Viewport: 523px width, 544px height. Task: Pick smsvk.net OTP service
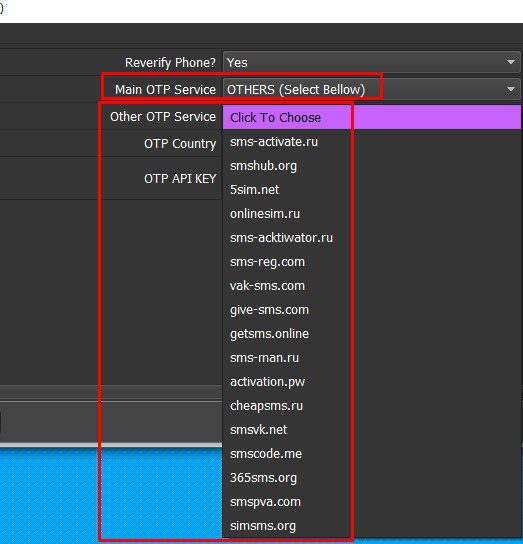[x=372, y=430]
